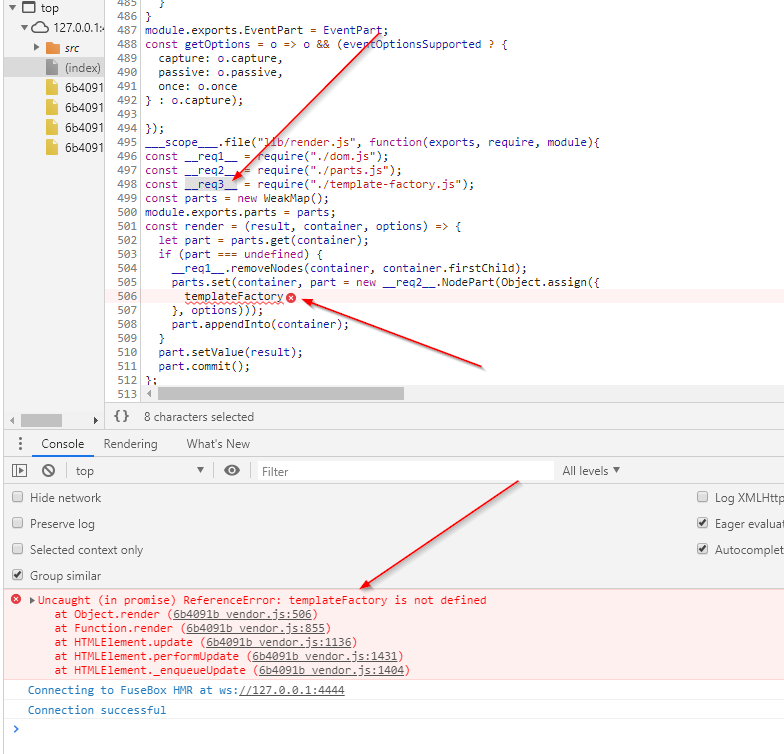
Task: Open link 6b4091b_vendor.js:506
Action: point(242,614)
